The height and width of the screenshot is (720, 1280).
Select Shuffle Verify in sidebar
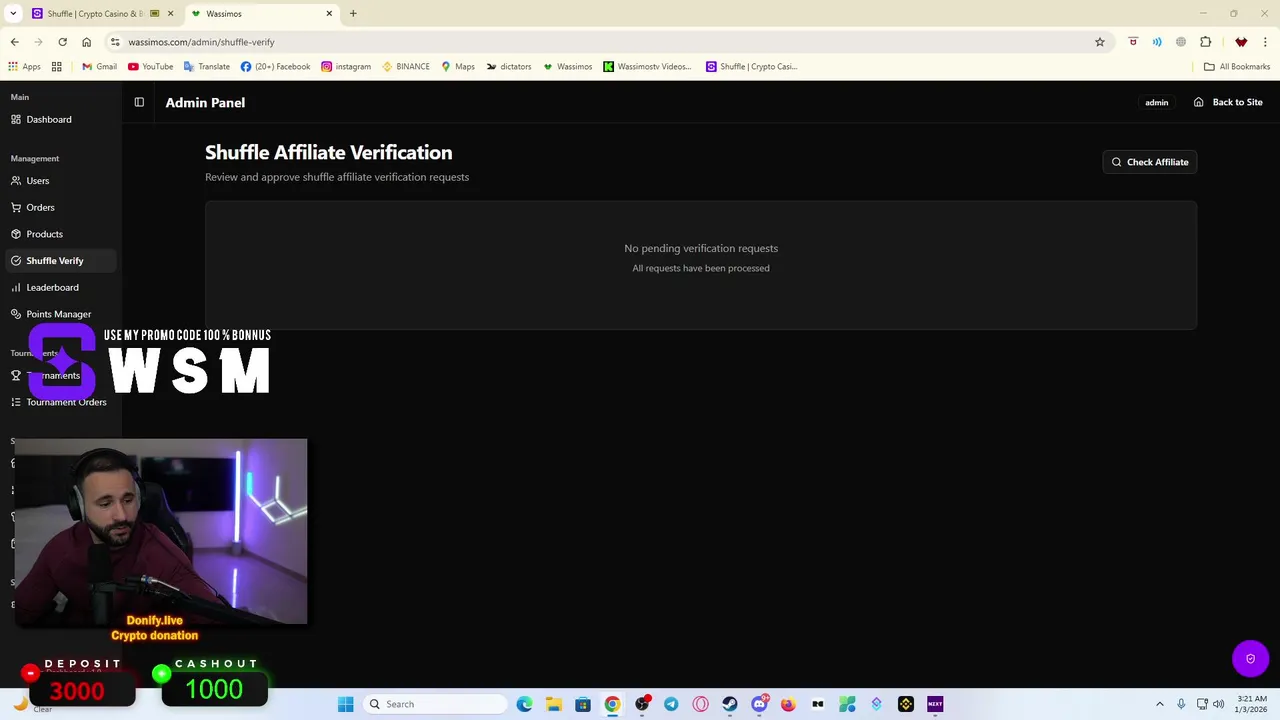click(x=59, y=261)
